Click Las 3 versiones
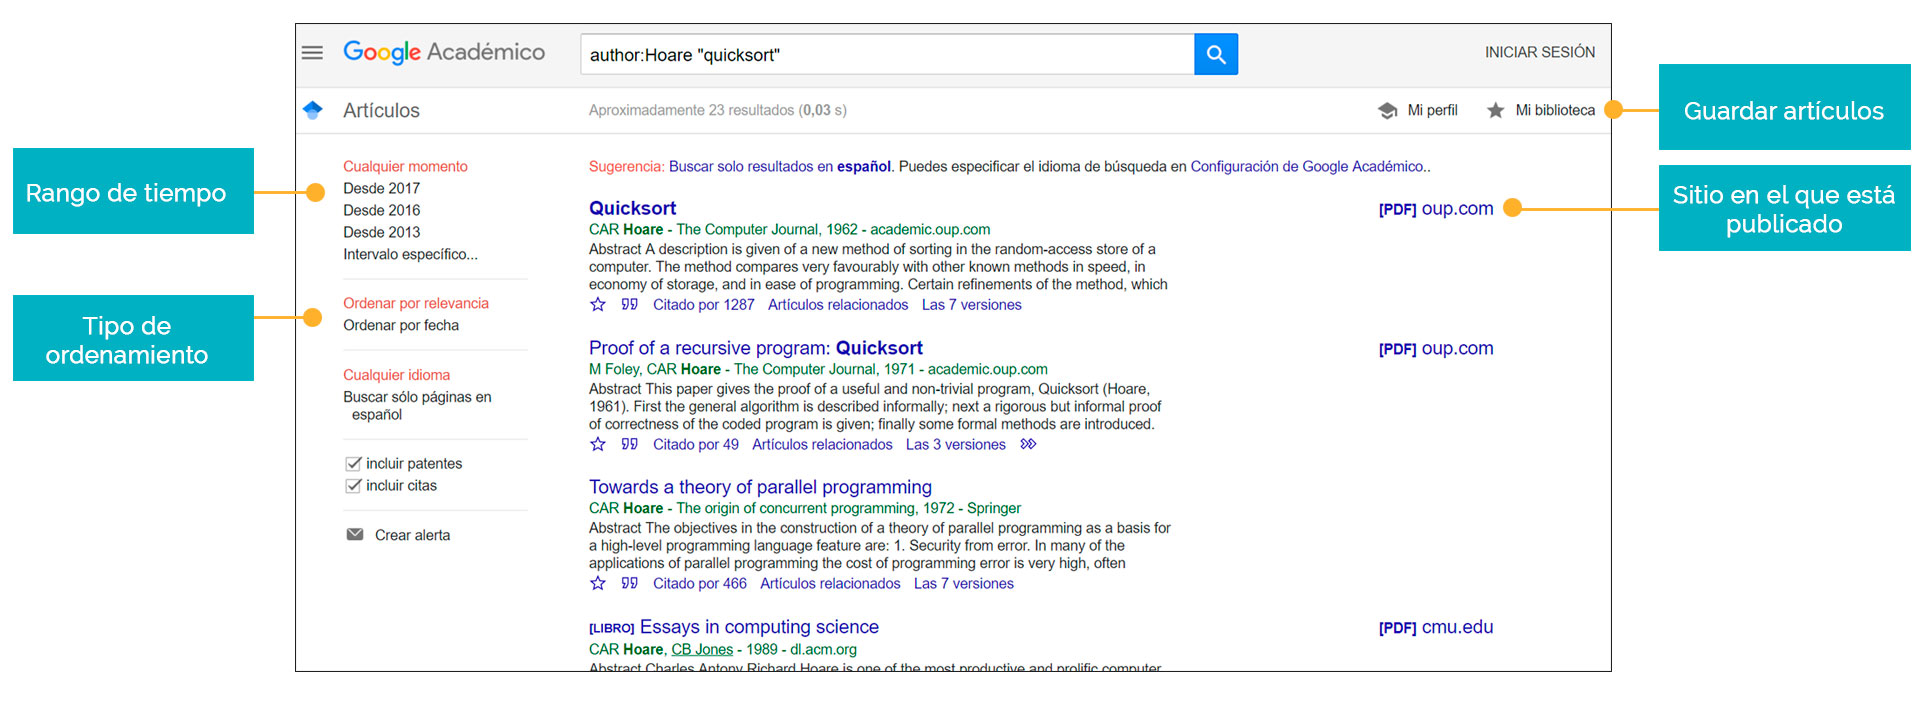The width and height of the screenshot is (1920, 708). [x=956, y=444]
